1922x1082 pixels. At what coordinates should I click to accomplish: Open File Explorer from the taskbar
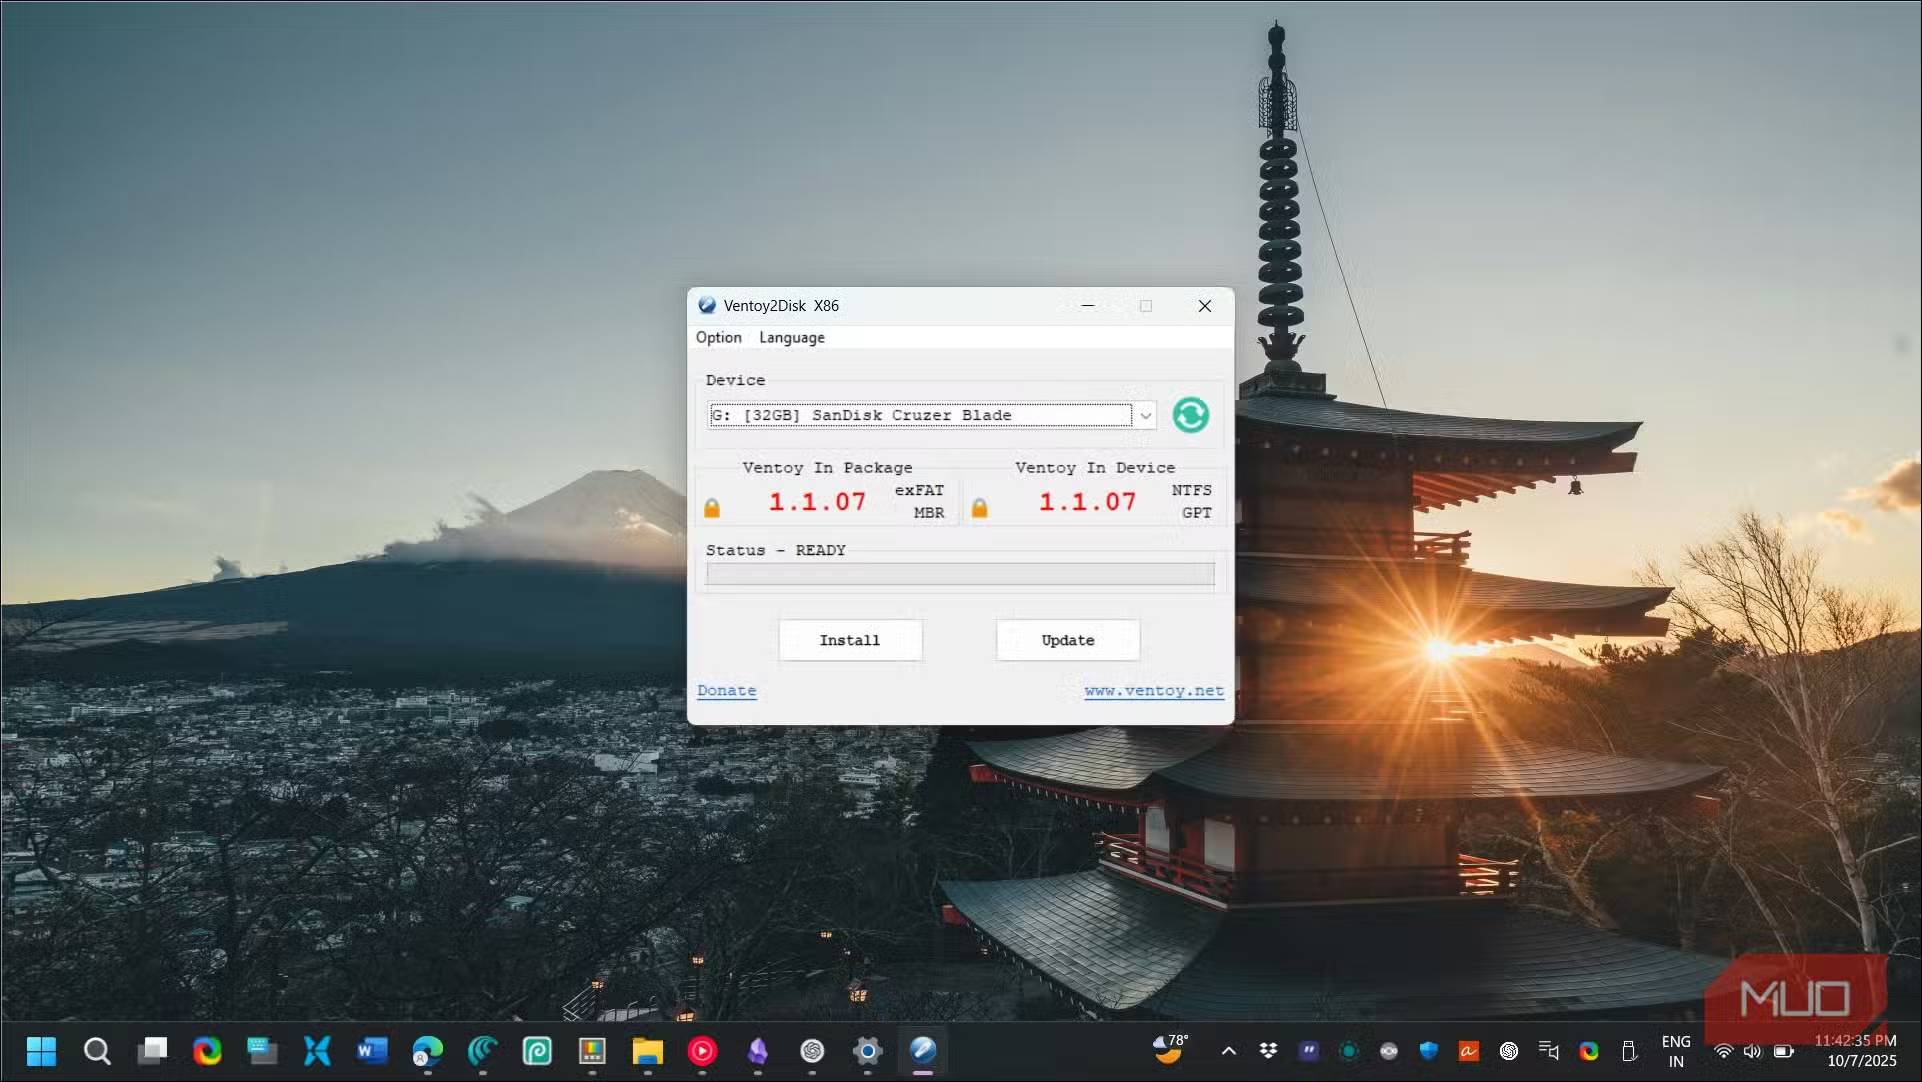pyautogui.click(x=648, y=1051)
